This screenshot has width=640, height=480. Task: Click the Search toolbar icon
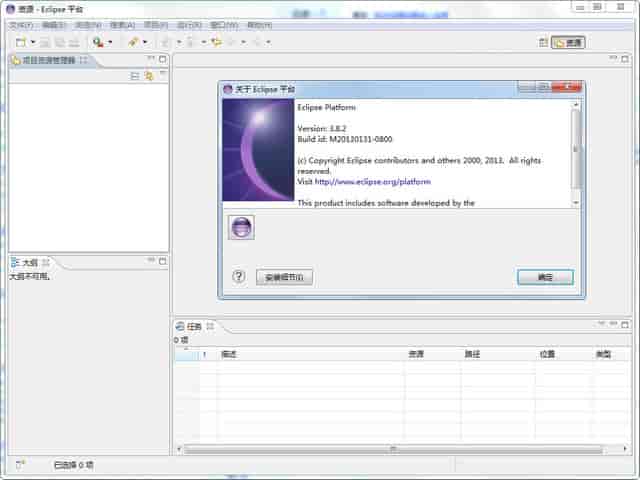click(x=133, y=42)
